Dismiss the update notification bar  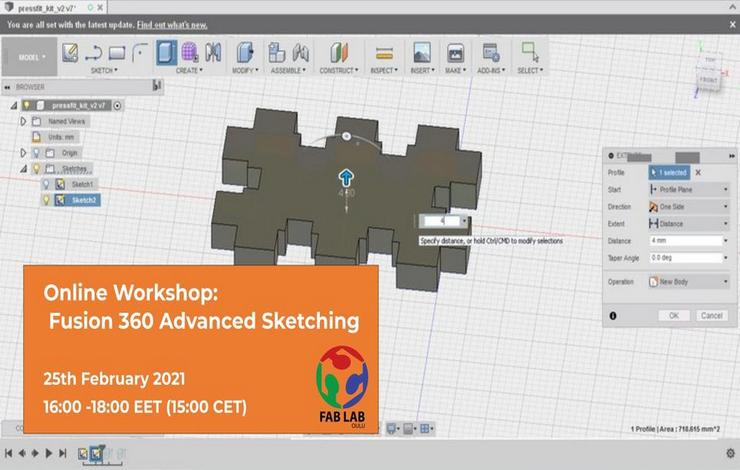tap(732, 25)
